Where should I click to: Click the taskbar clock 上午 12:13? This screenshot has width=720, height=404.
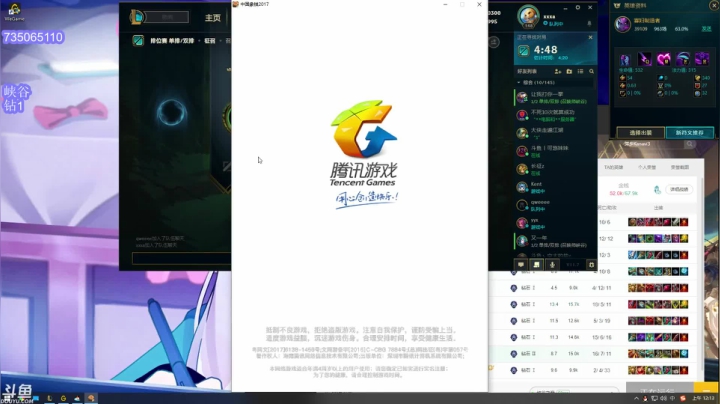pos(703,398)
